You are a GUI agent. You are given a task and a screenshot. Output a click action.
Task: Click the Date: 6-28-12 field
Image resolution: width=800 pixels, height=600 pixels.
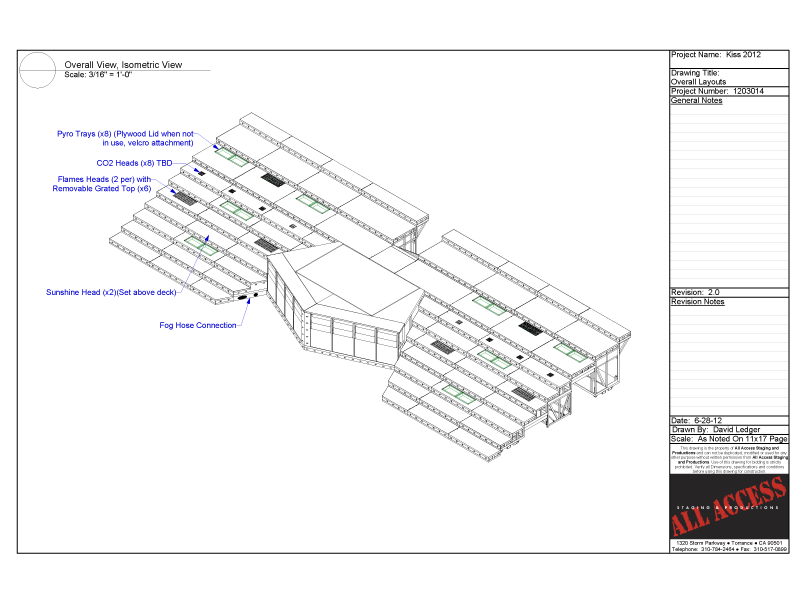(x=698, y=419)
